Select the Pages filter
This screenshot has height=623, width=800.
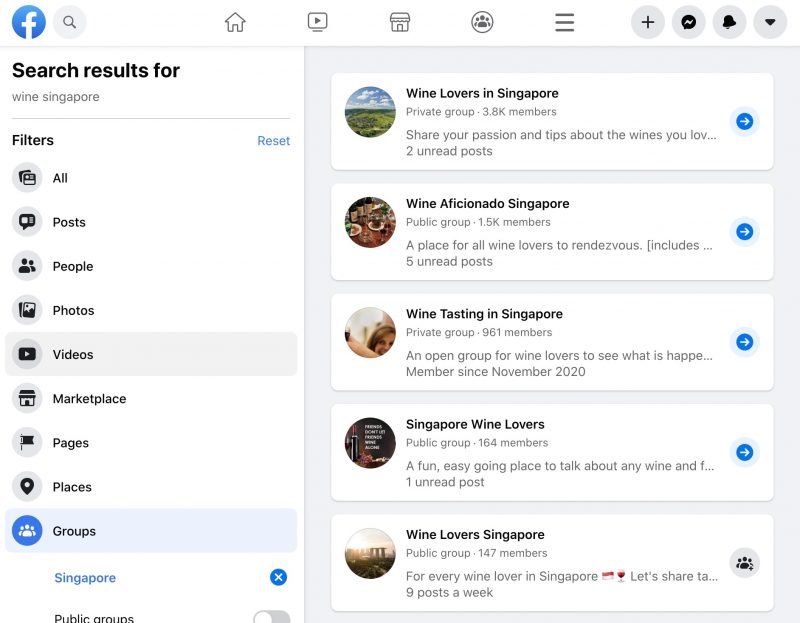[151, 442]
